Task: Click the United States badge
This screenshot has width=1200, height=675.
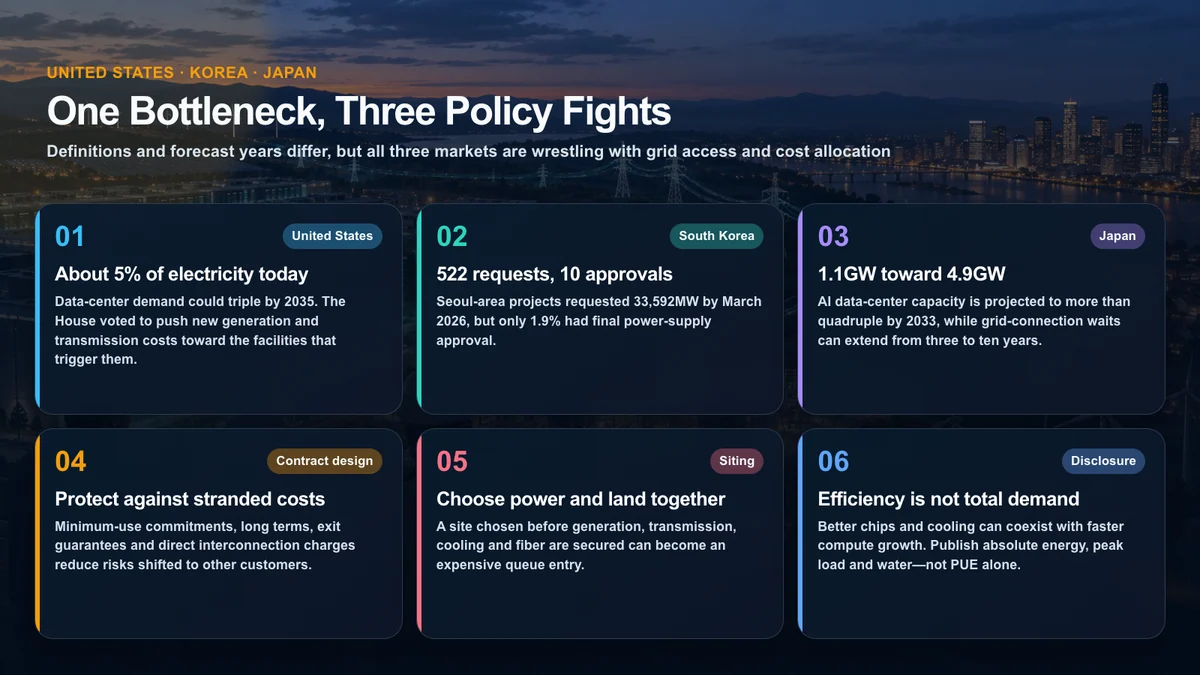Action: [x=332, y=236]
